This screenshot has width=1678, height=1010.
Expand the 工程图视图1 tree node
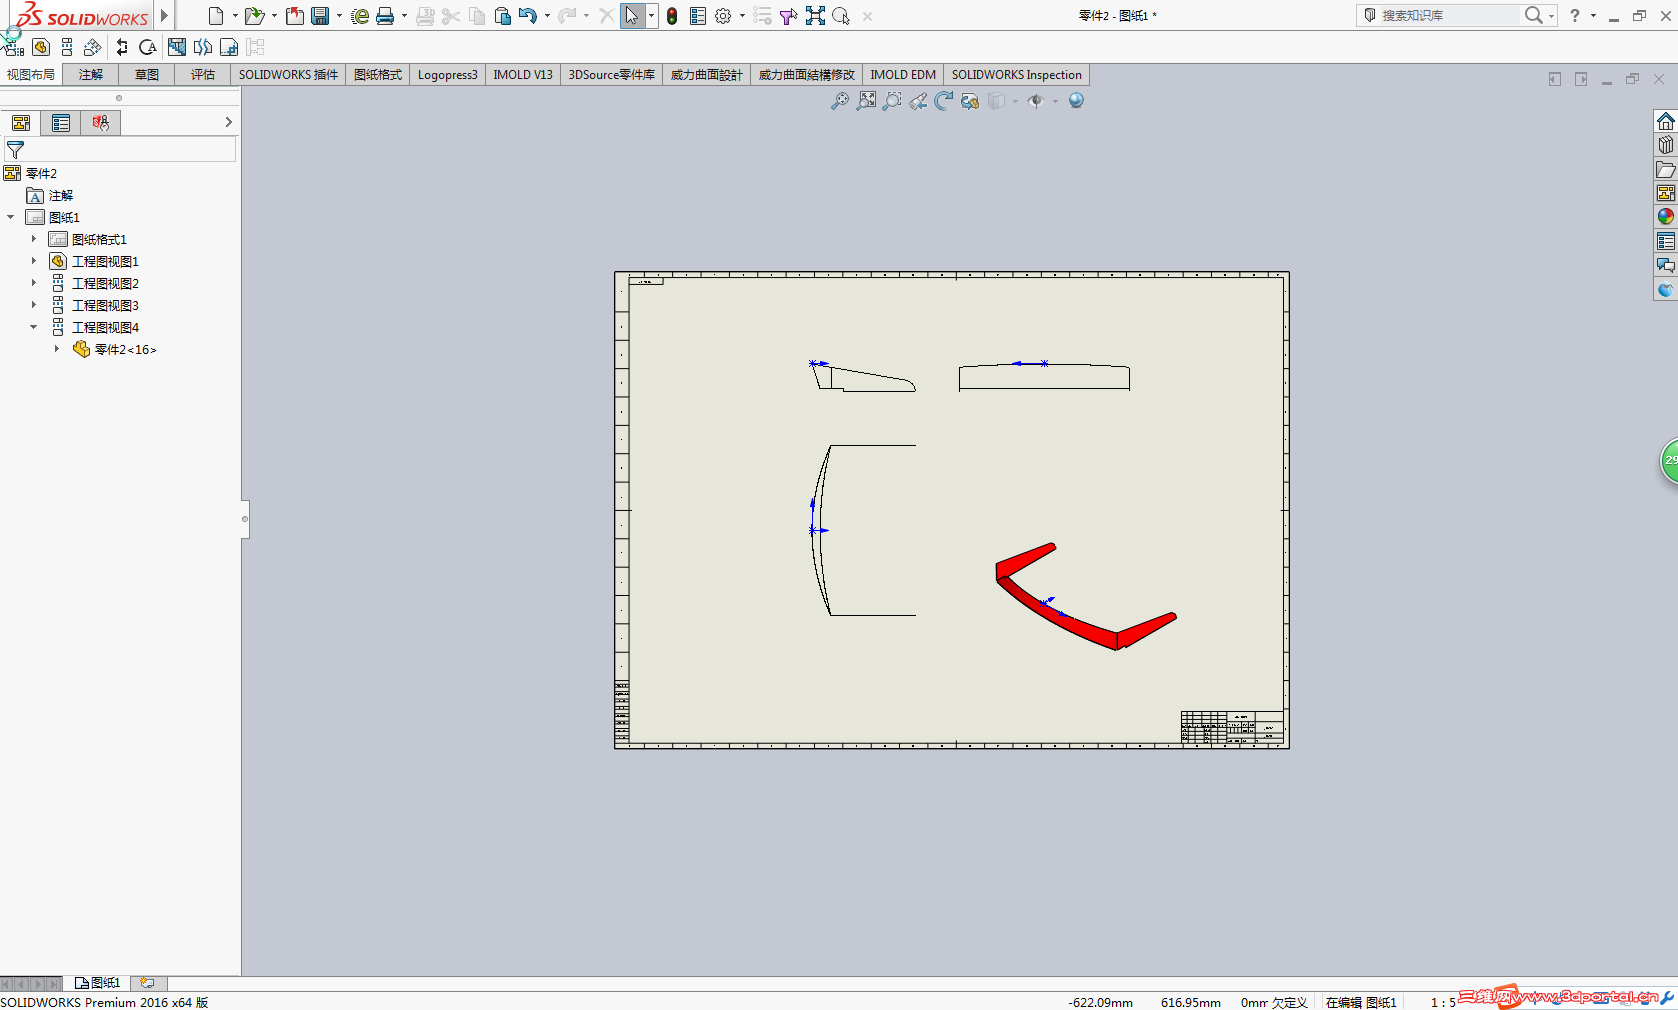click(x=34, y=261)
